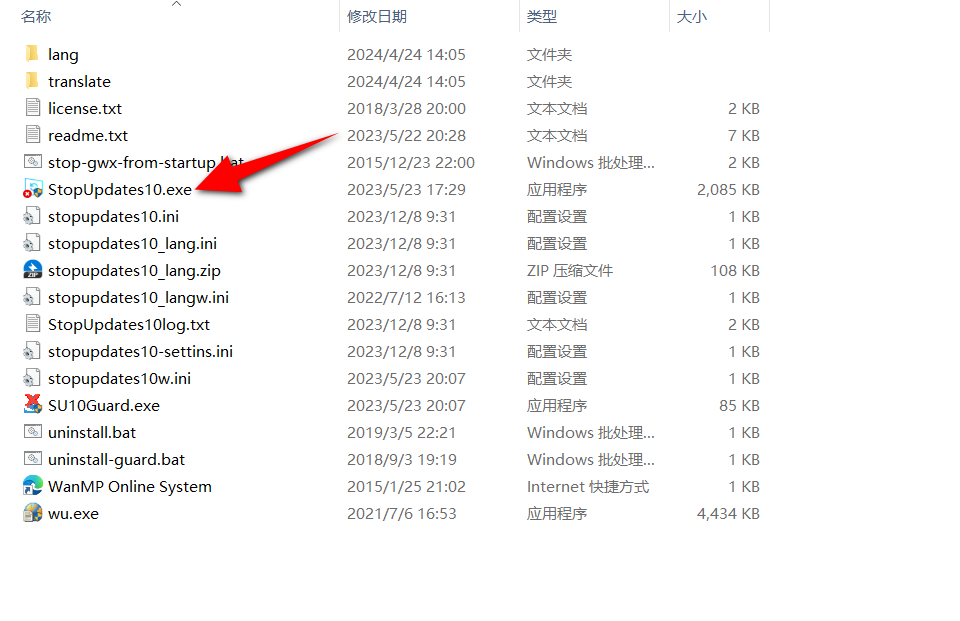The width and height of the screenshot is (960, 621).
Task: Click the 2,085 KB size value
Action: pyautogui.click(x=728, y=189)
